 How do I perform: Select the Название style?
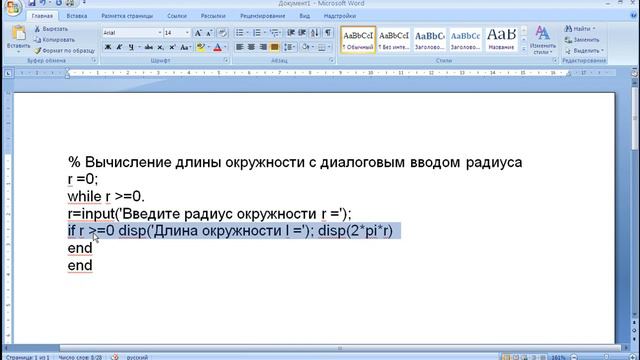coord(501,40)
